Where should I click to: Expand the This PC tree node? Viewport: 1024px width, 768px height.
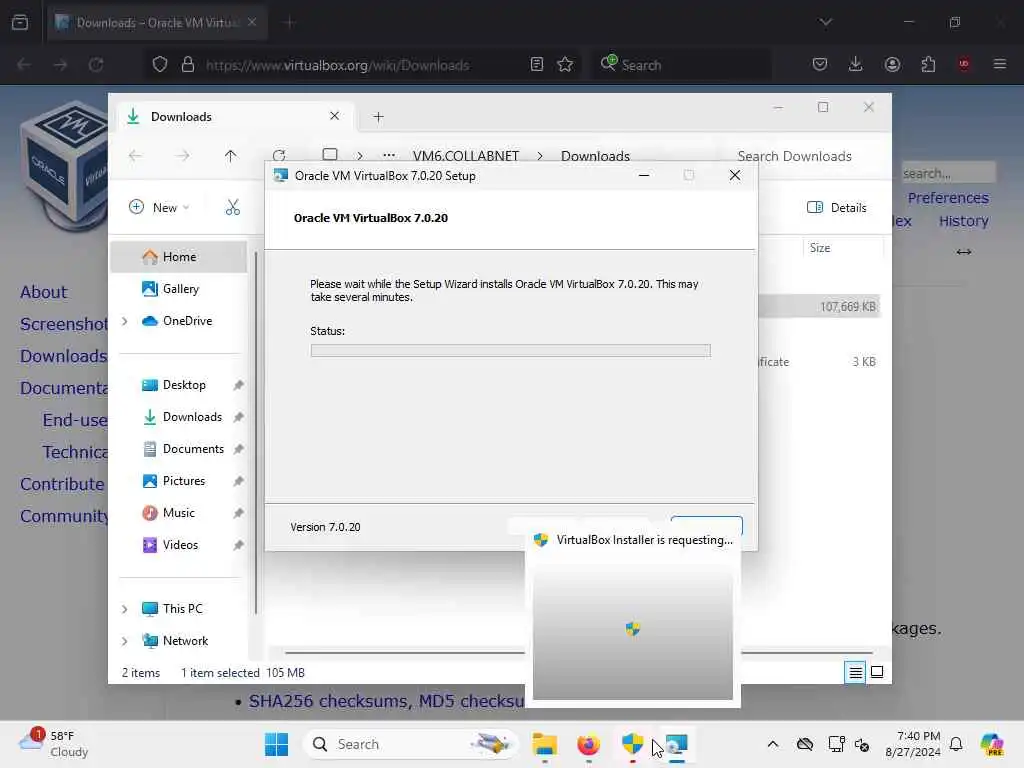(125, 609)
